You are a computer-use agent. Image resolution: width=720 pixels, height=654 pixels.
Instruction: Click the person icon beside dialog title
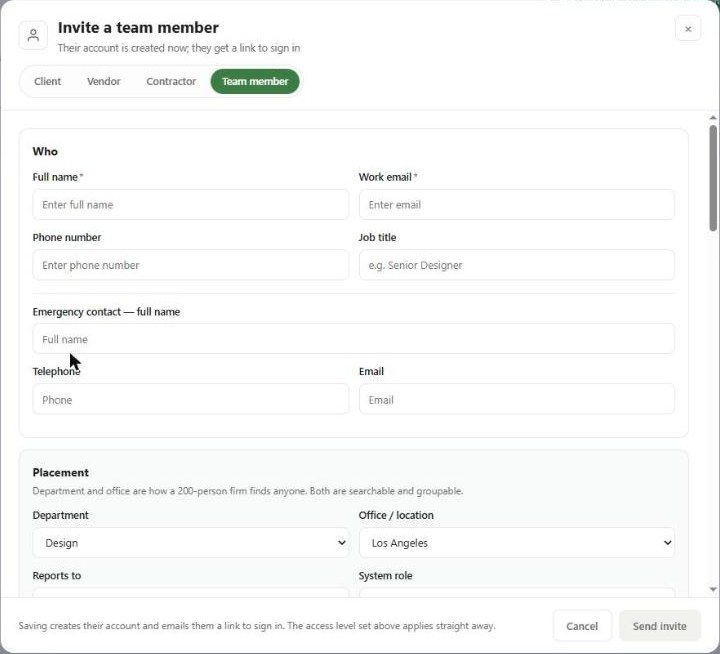33,35
